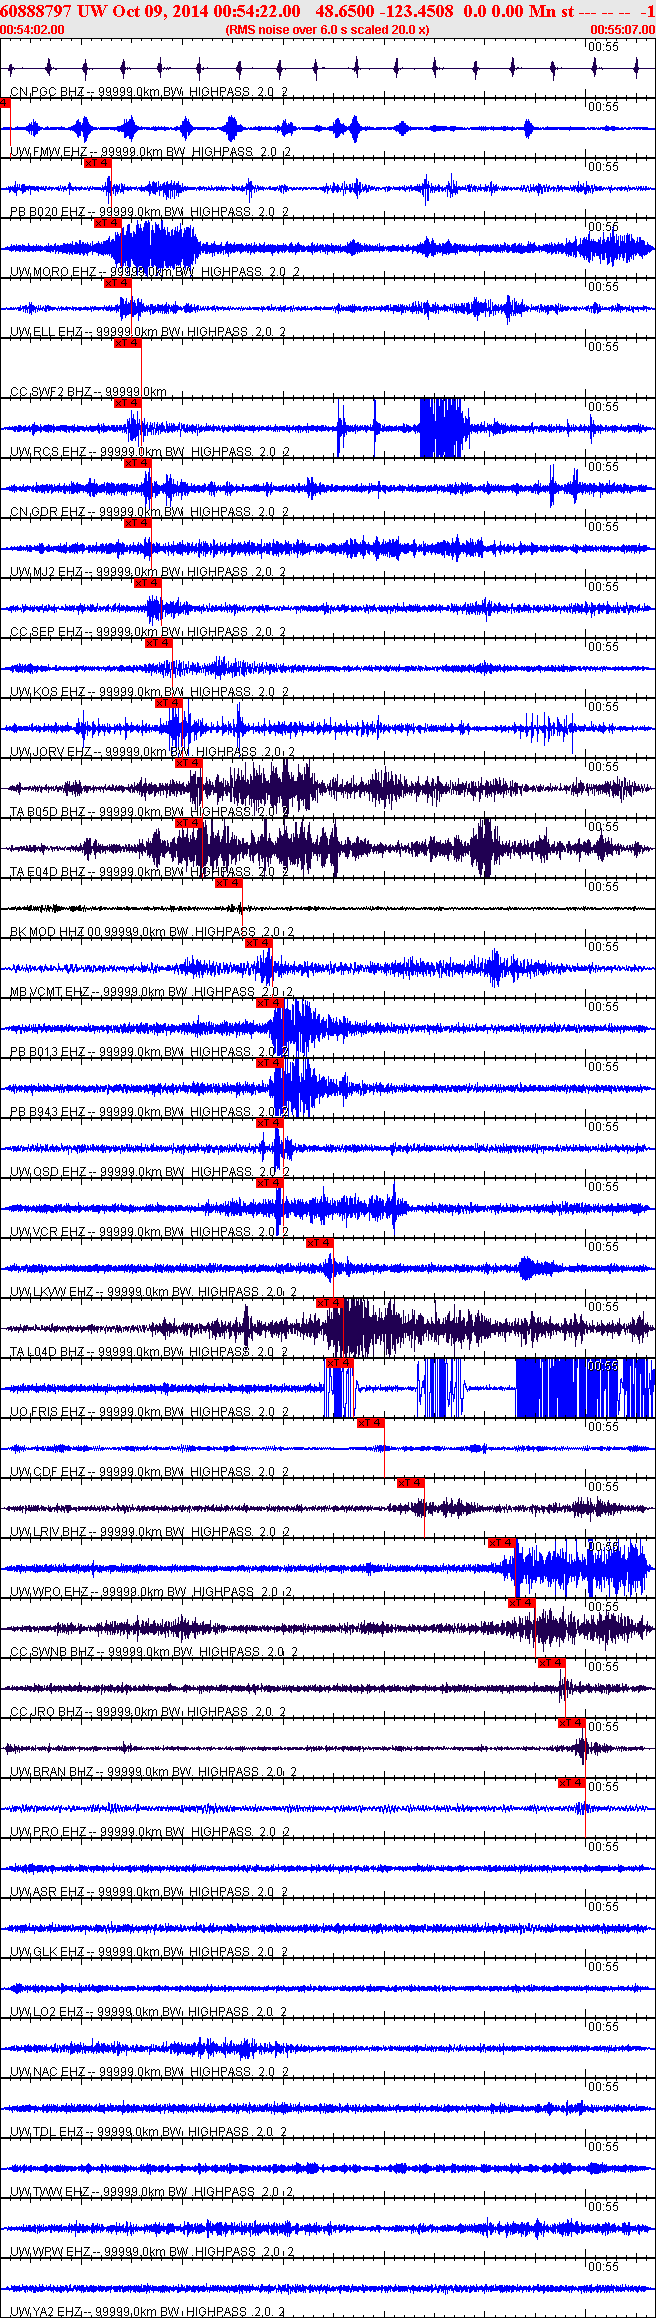Select the CN.GDR EHZ station label
The image size is (656, 2318).
[x=149, y=512]
